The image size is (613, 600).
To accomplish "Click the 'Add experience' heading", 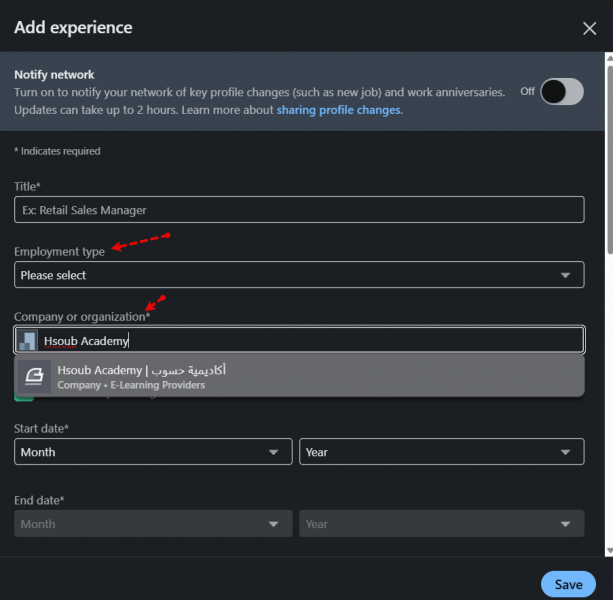I will [x=73, y=28].
